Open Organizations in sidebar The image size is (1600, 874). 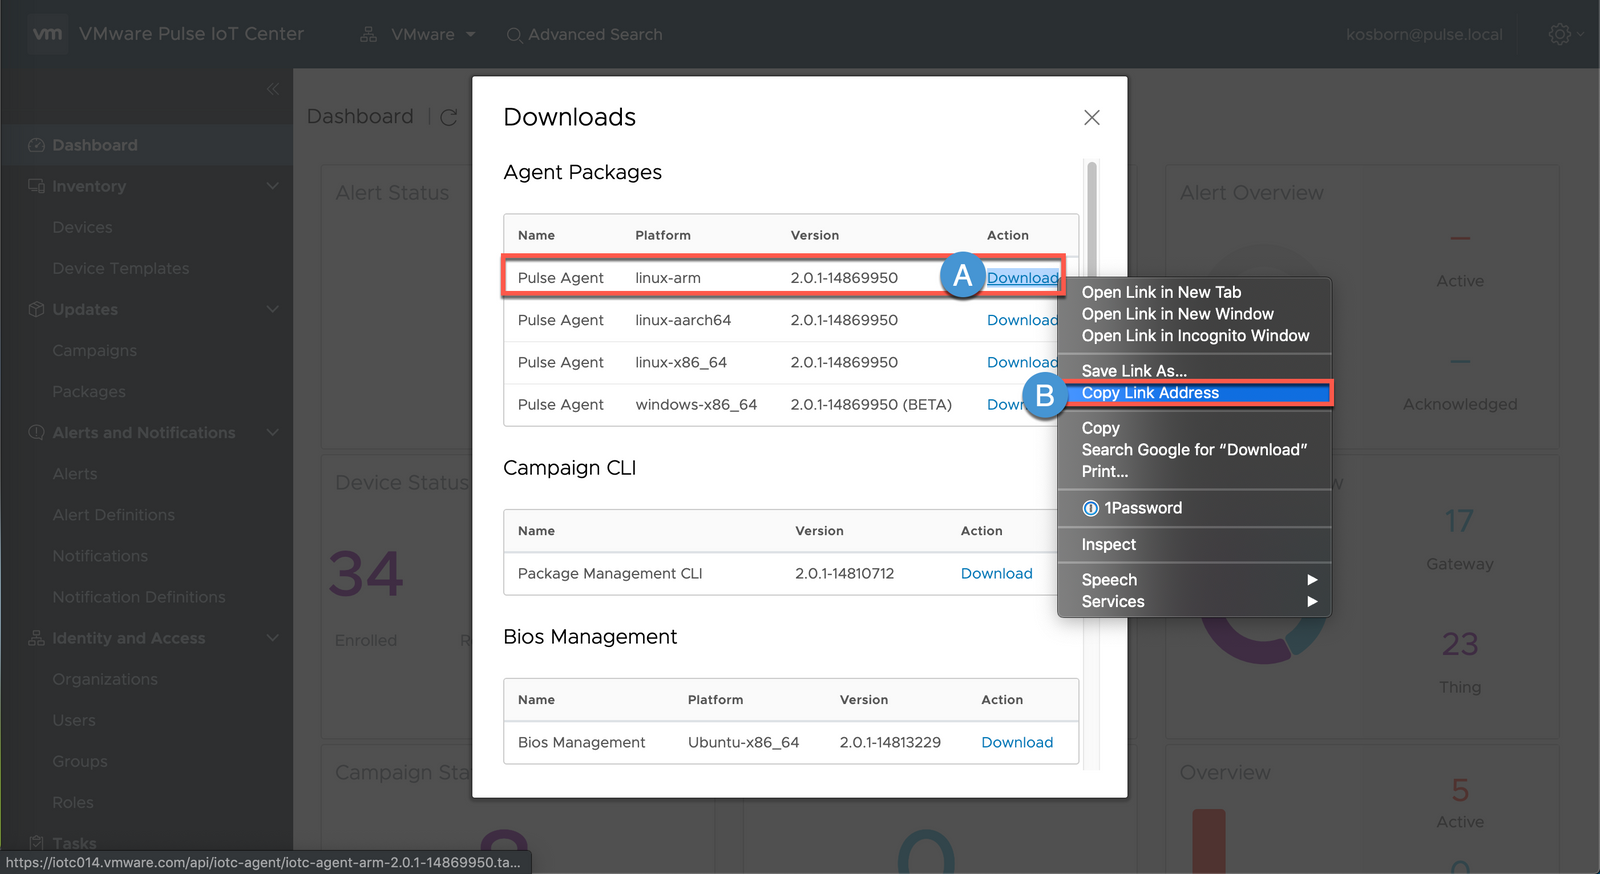coord(105,679)
